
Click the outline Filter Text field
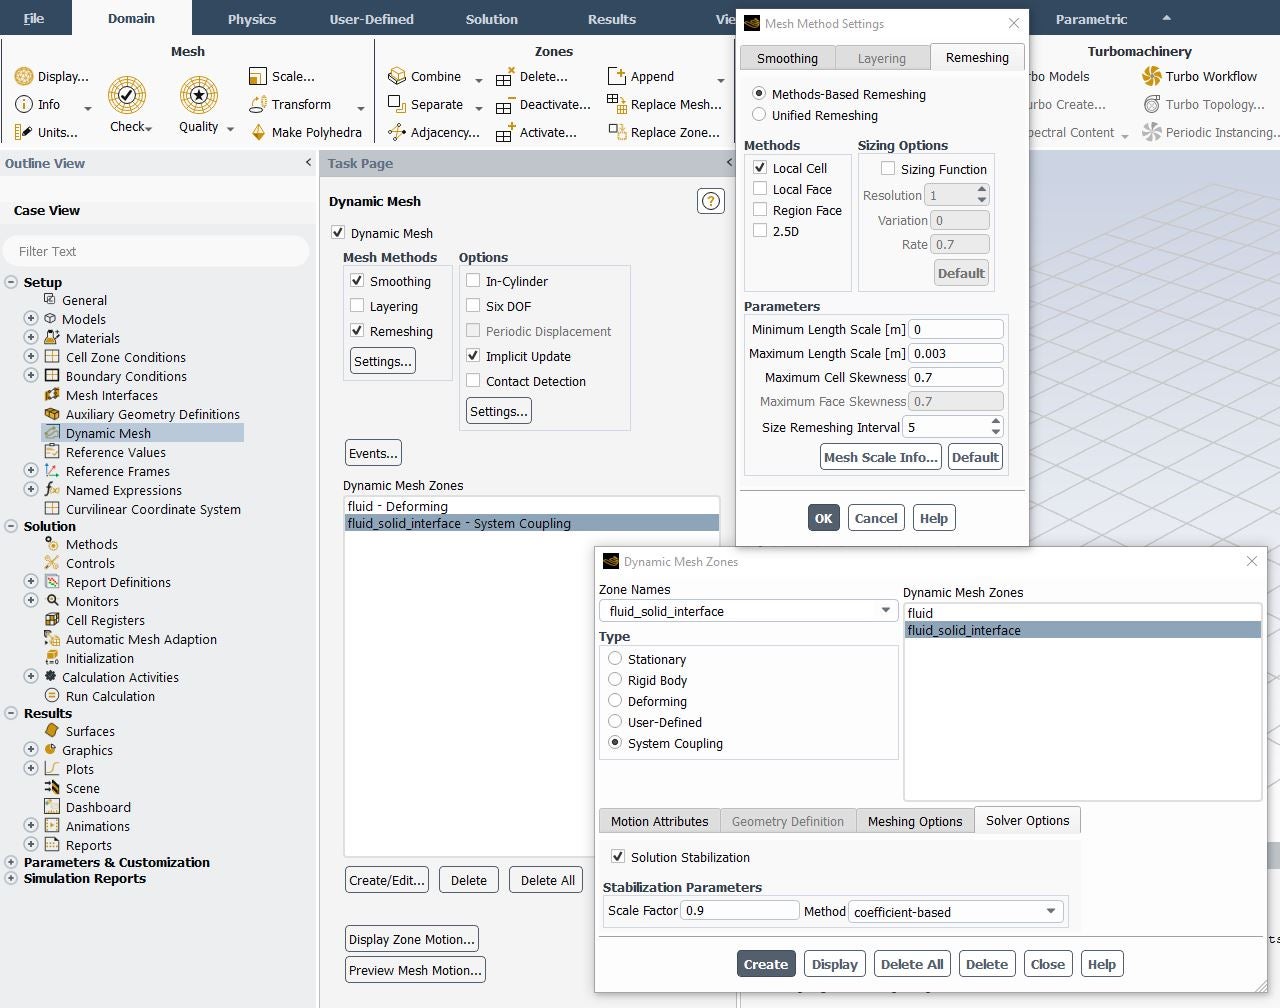[x=155, y=251]
